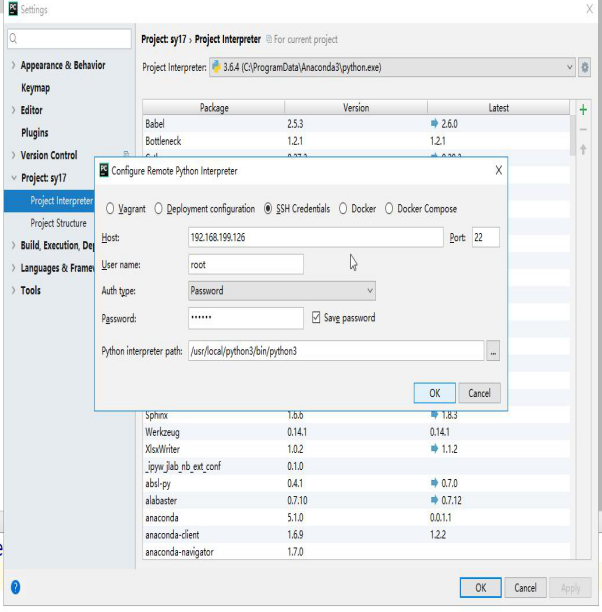Choose the Deployment configuration radio button
Screen dimensions: 602x612
159,209
